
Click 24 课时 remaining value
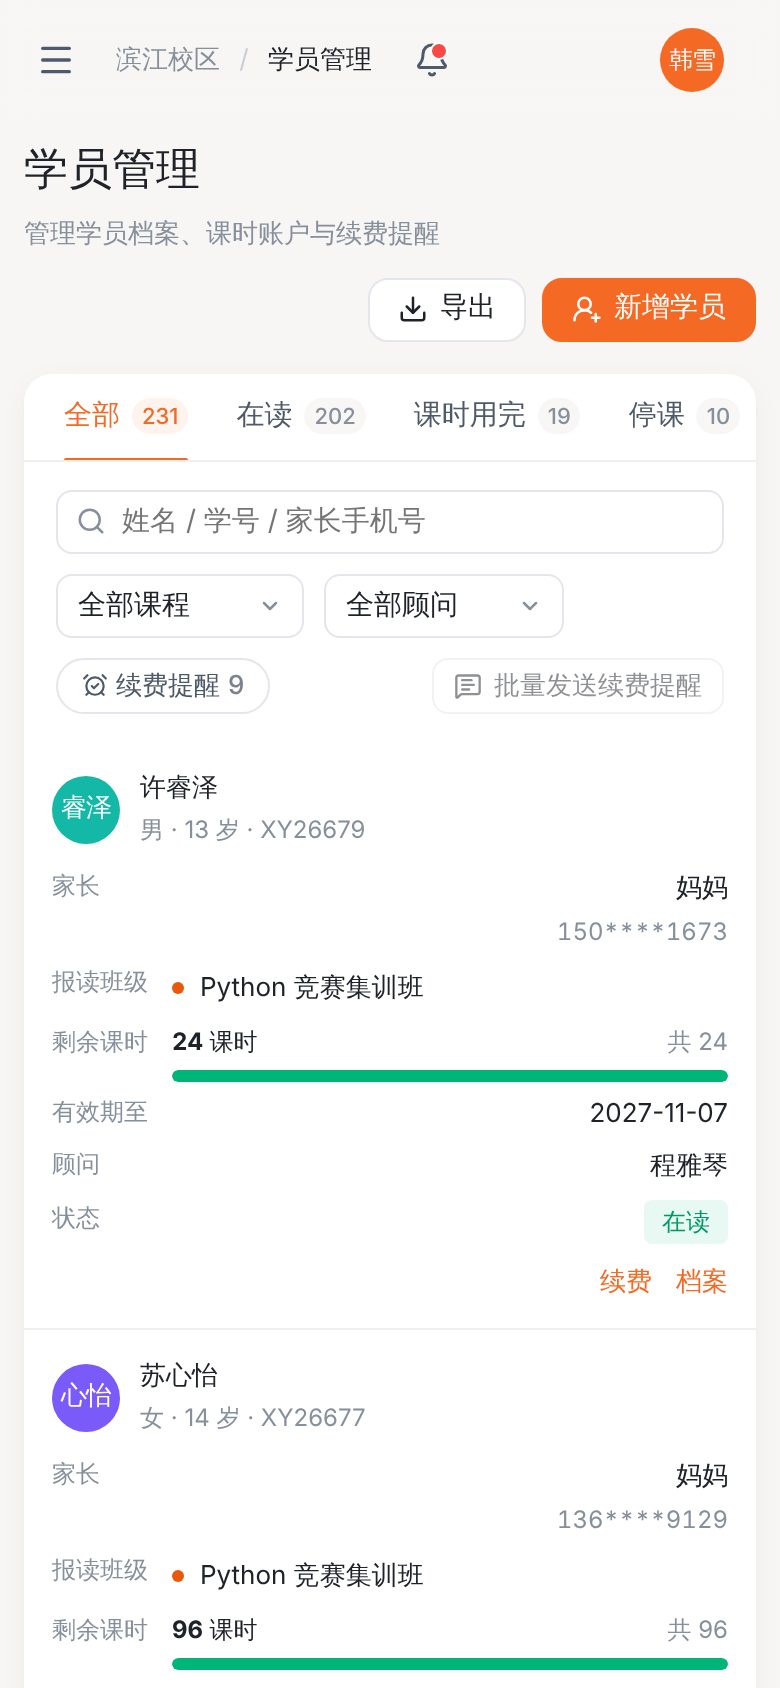point(215,1042)
